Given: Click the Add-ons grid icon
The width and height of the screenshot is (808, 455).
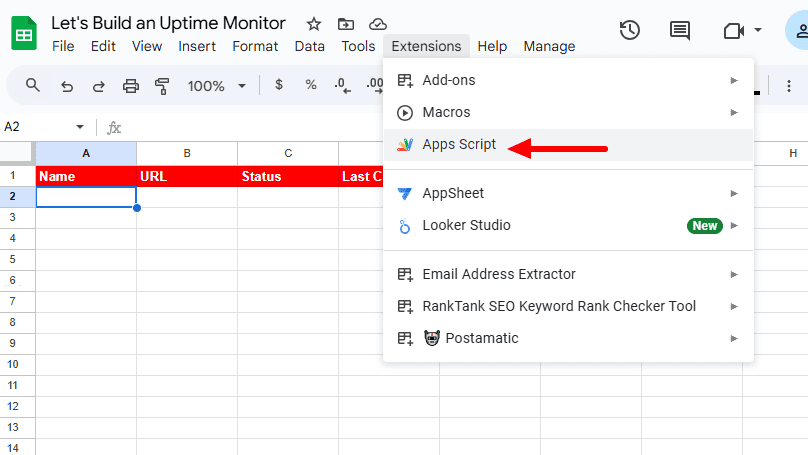Looking at the screenshot, I should [405, 80].
